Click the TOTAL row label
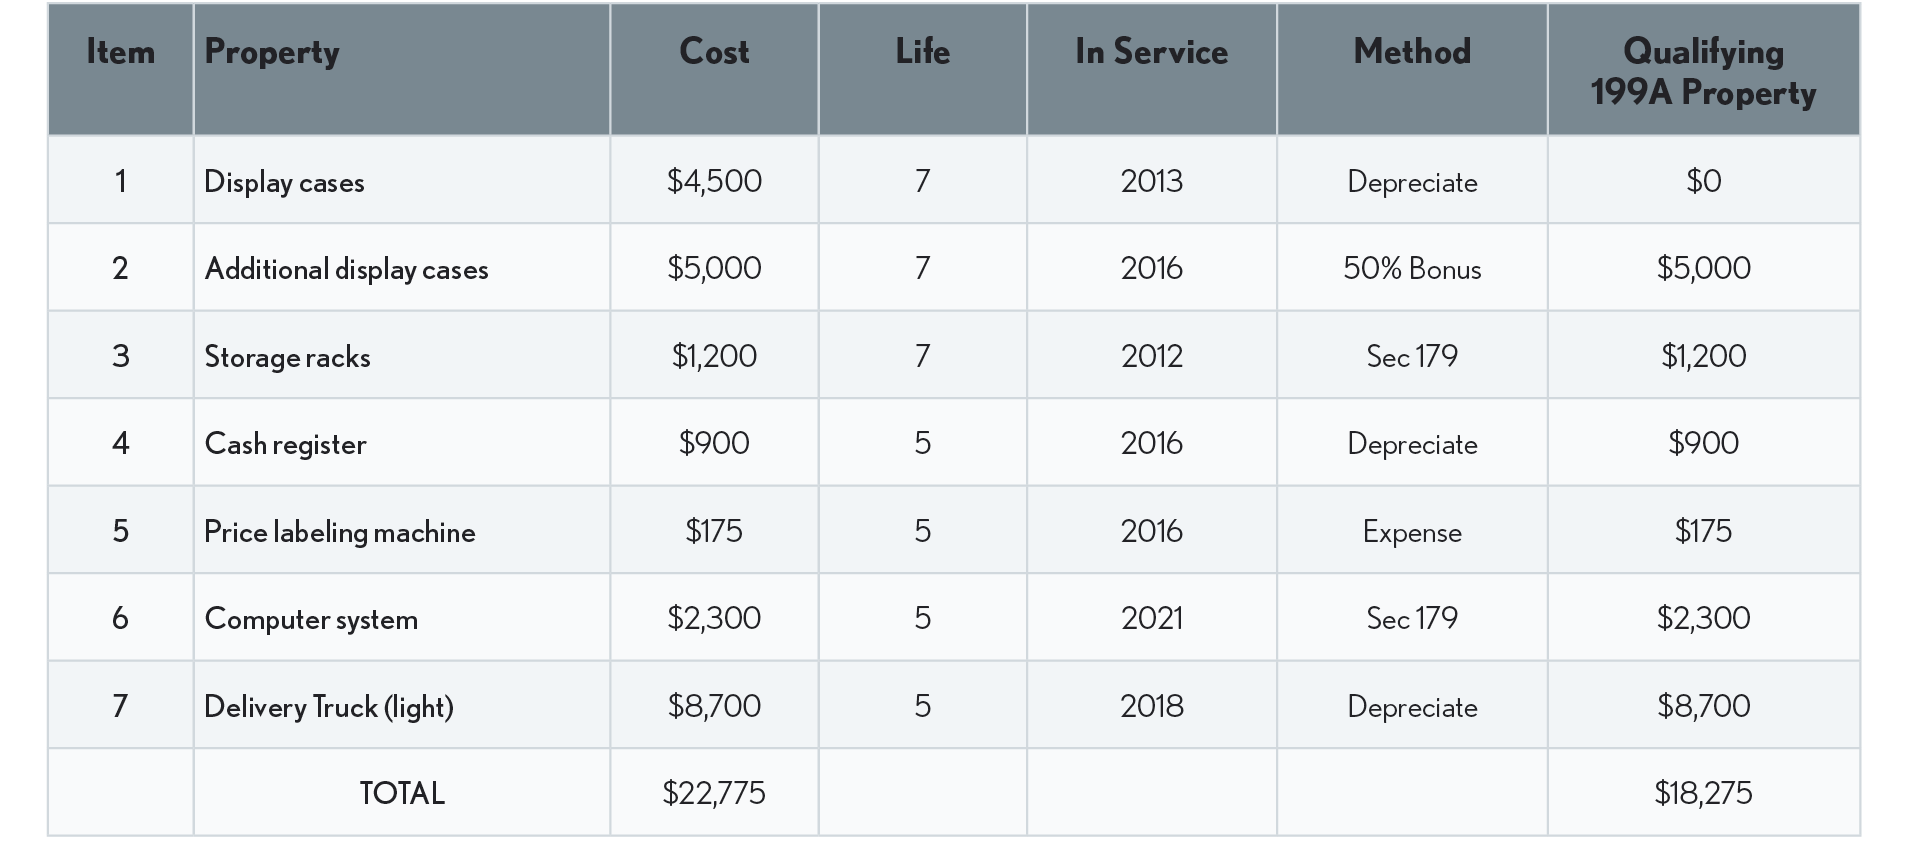 402,794
